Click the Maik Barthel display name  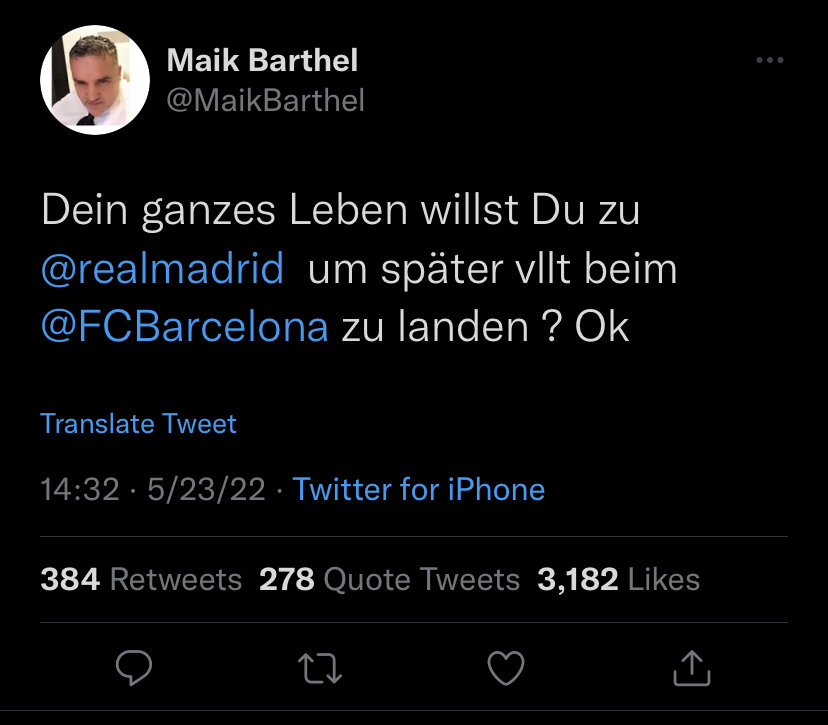tap(262, 60)
